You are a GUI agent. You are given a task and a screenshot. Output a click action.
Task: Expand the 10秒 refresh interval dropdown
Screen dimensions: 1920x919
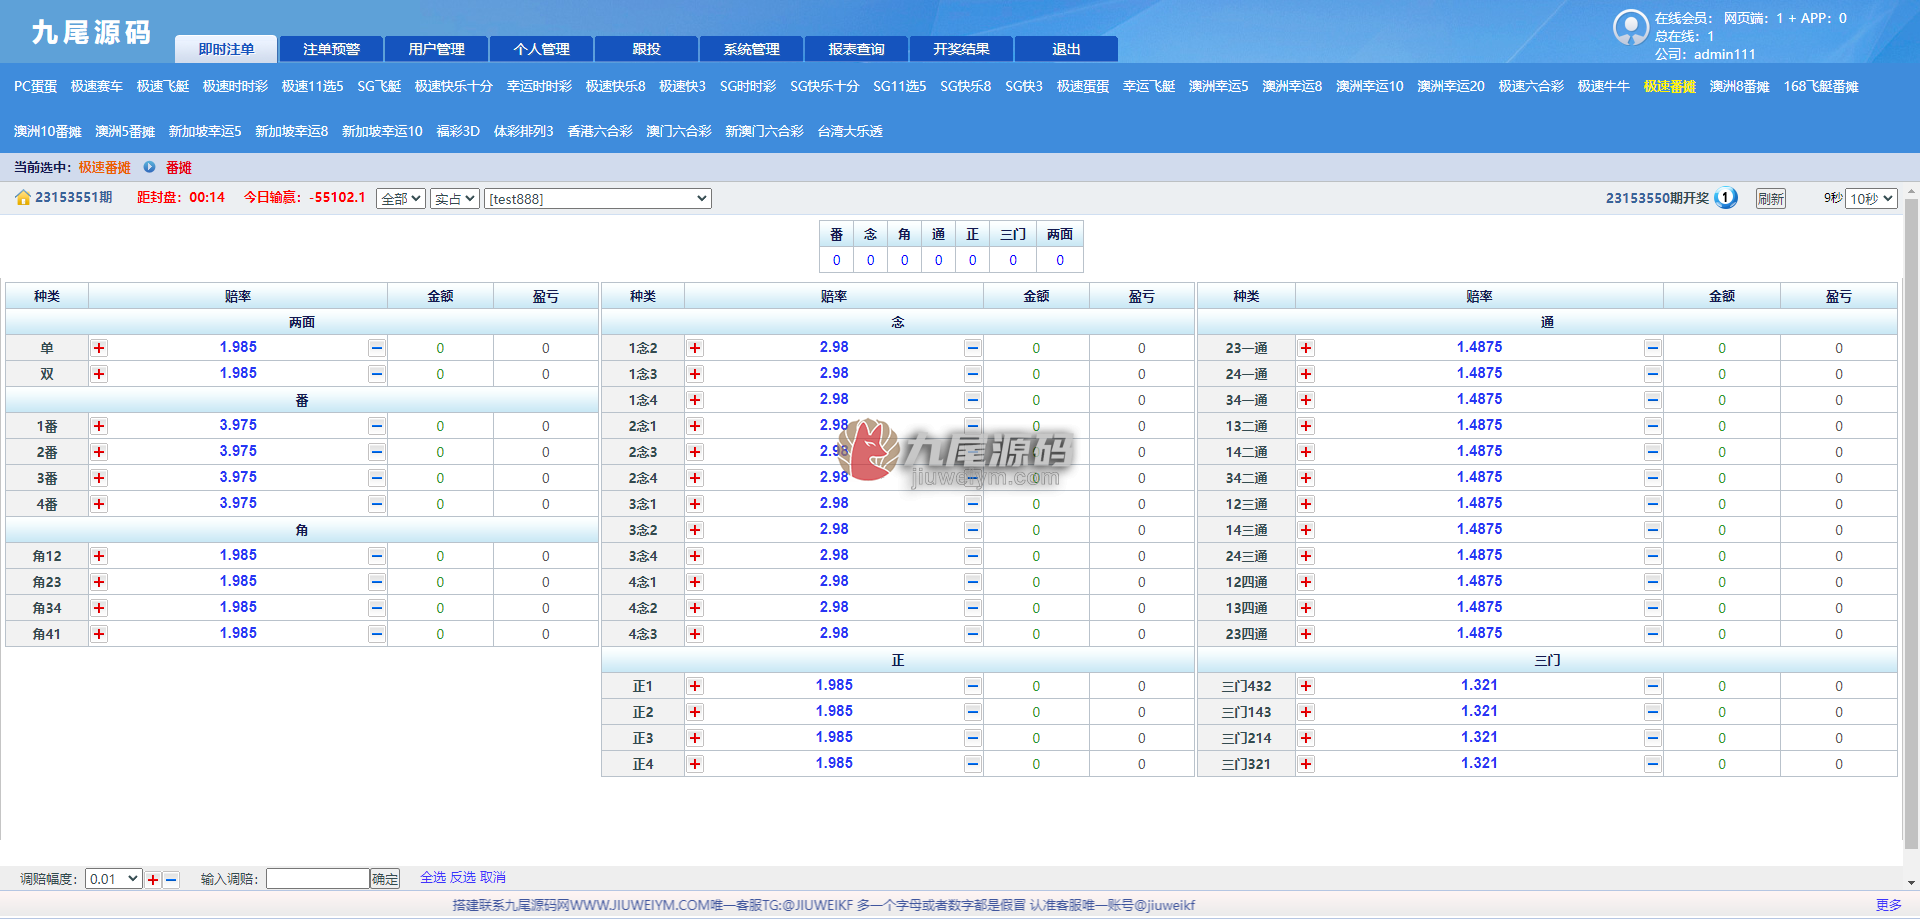click(1871, 199)
